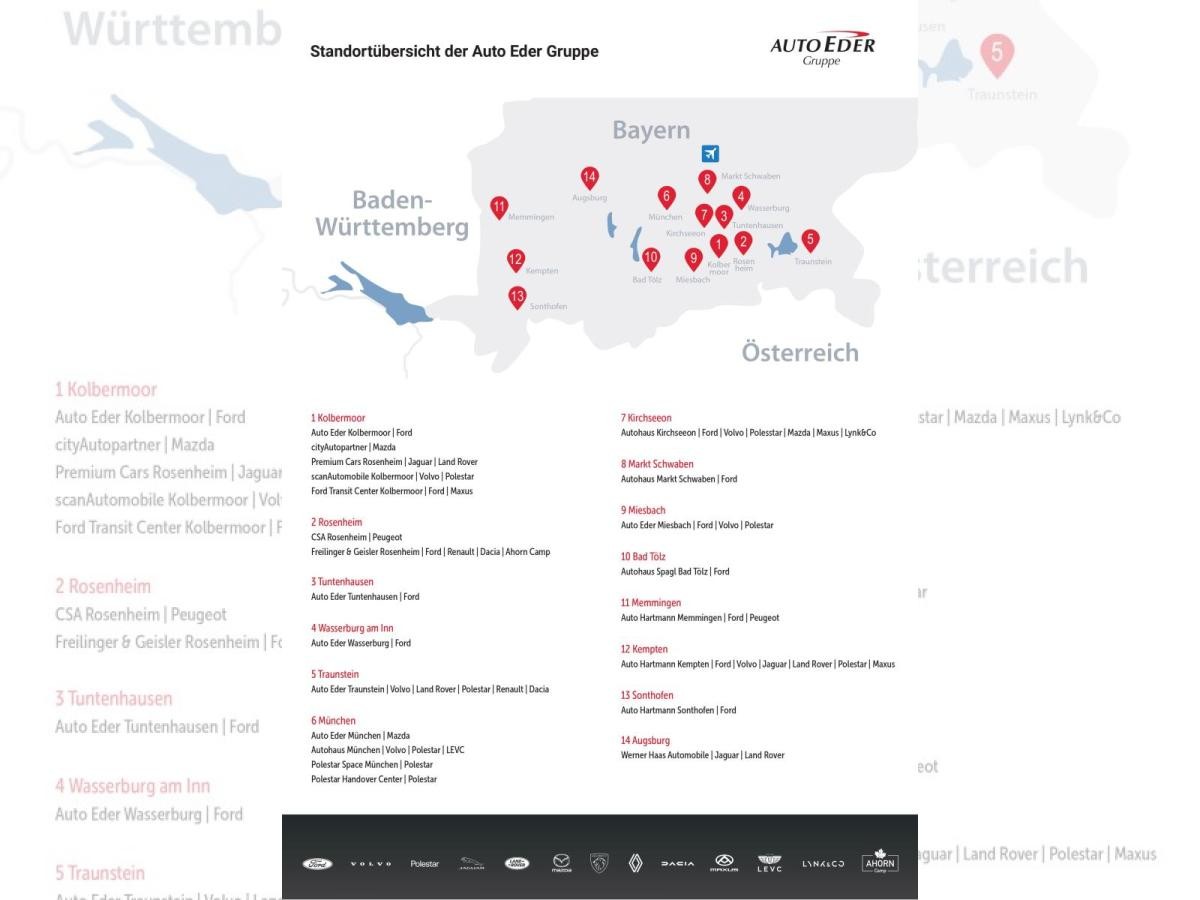
Task: Choose map pin 10 at Bad Tölz
Action: (651, 258)
